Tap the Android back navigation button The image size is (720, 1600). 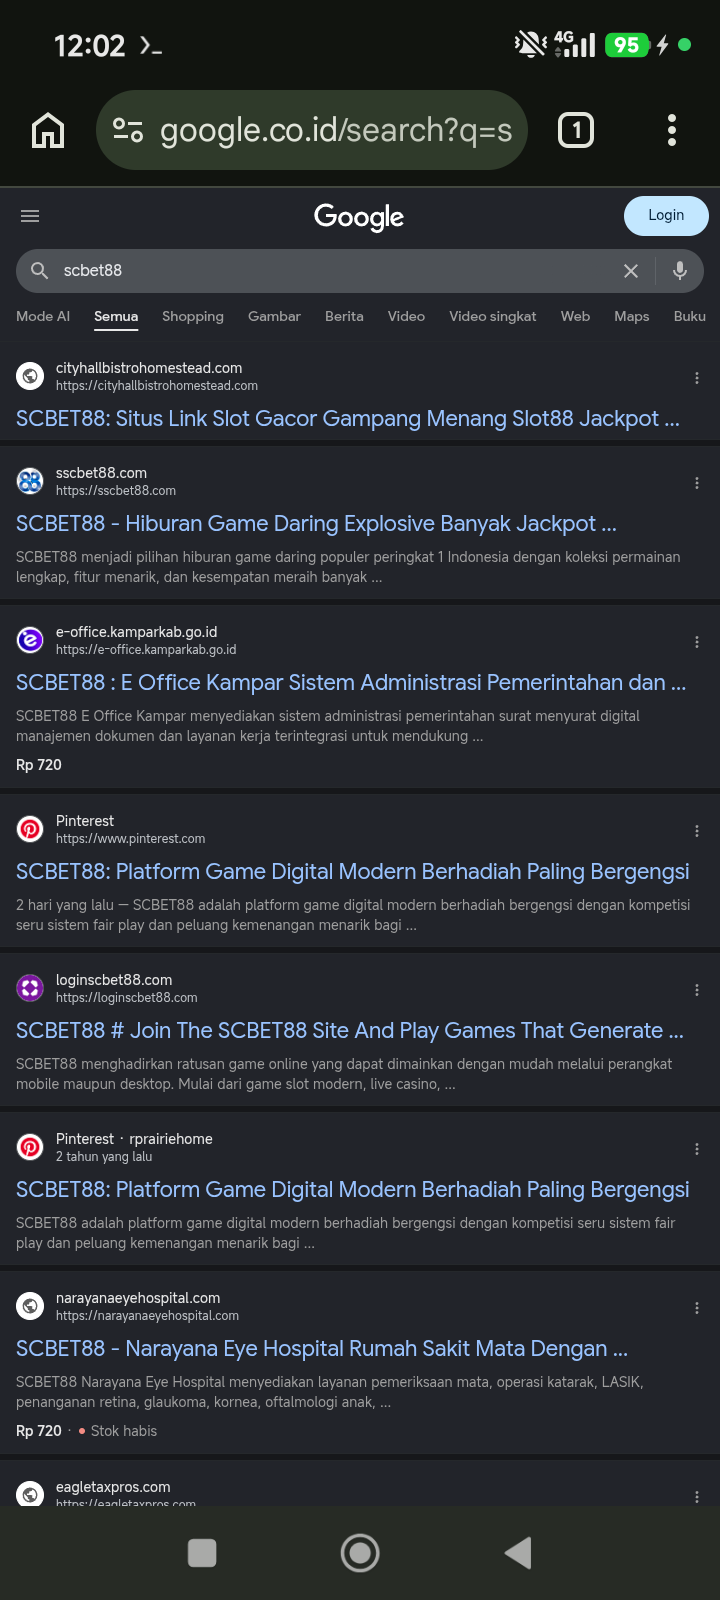tap(518, 1553)
